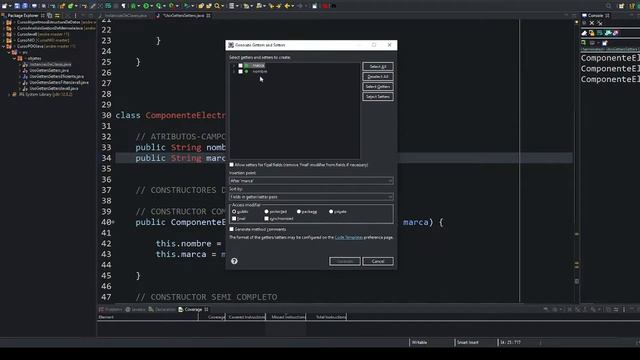The height and width of the screenshot is (360, 640).
Task: Click the Coverage launch icon in toolbar
Action: tap(158, 6)
